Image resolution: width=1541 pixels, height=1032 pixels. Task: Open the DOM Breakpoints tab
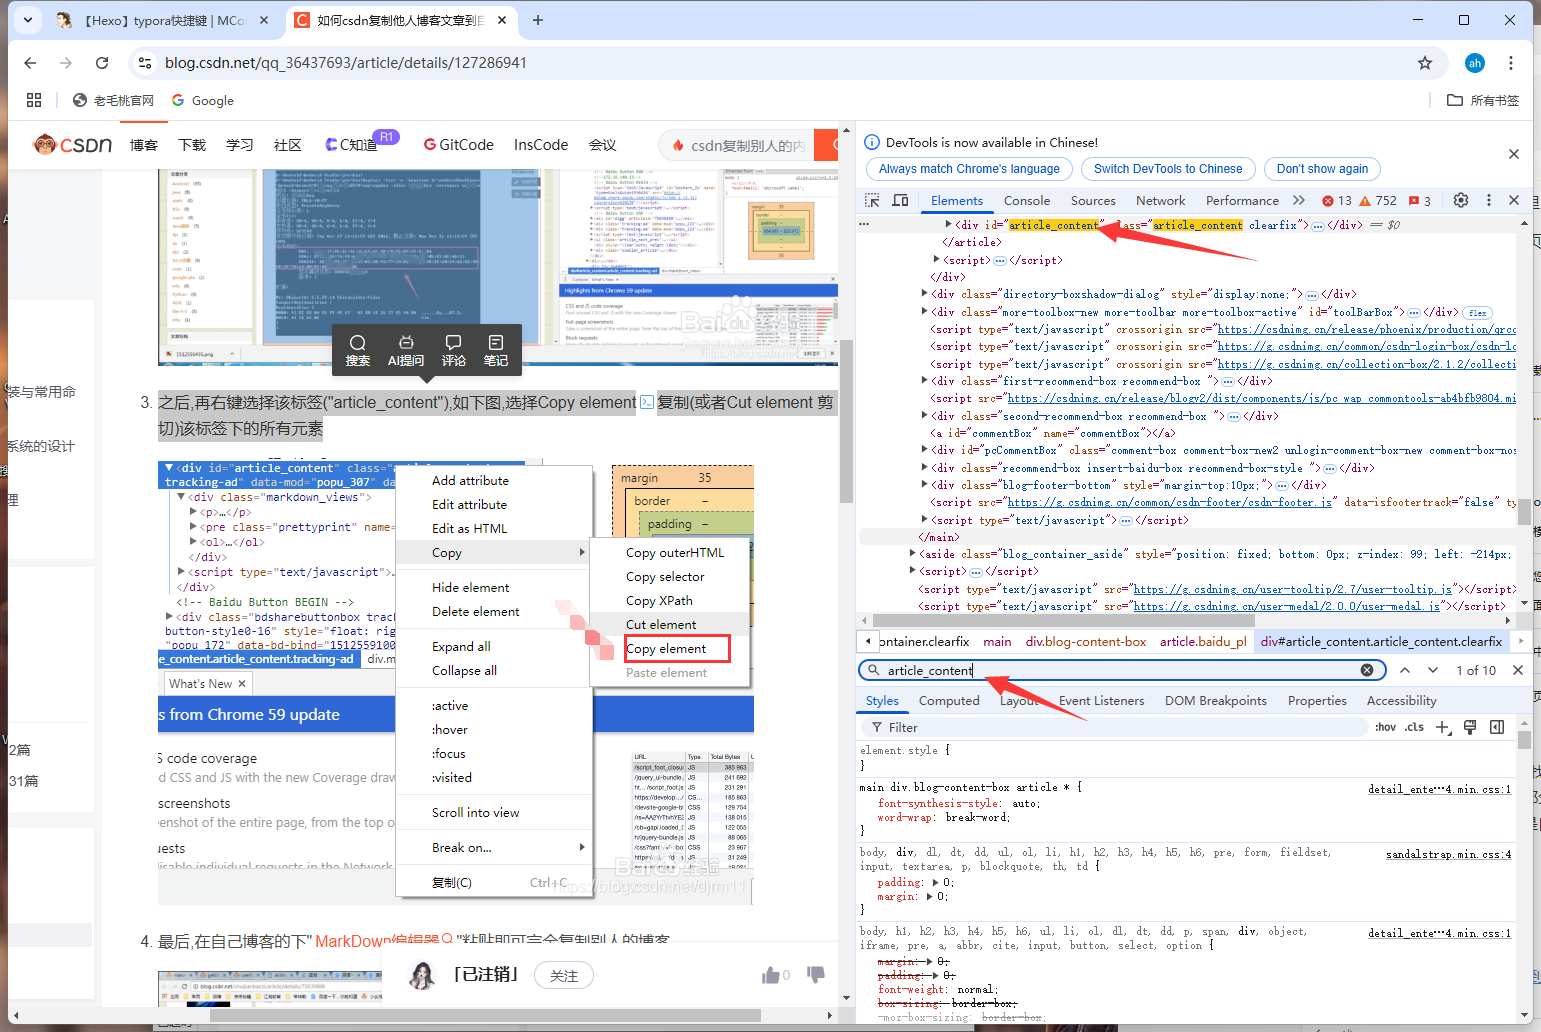pyautogui.click(x=1216, y=701)
